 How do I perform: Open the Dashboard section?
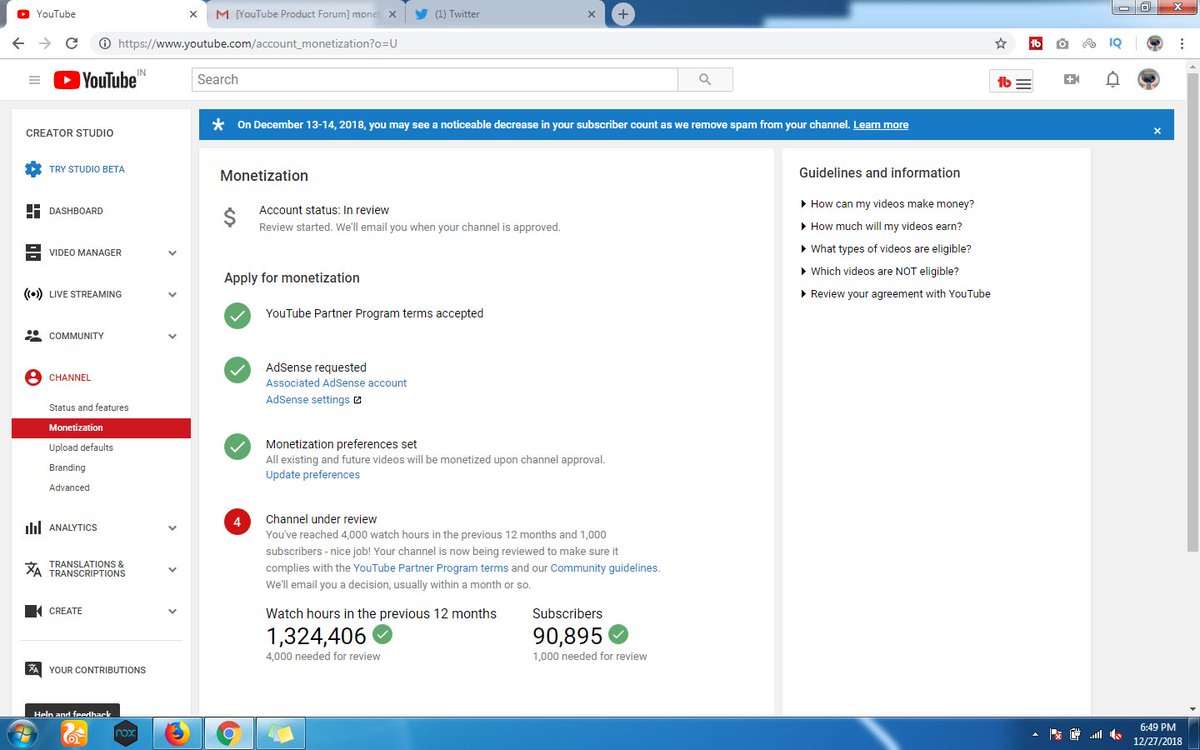click(x=75, y=211)
